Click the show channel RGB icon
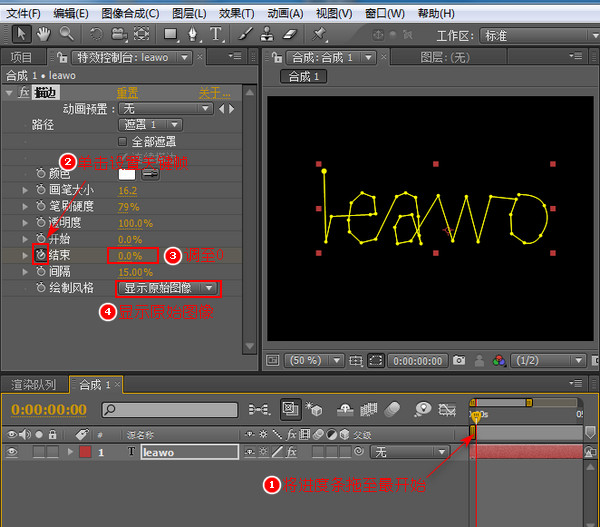Screen dimensions: 600x527 (499, 361)
